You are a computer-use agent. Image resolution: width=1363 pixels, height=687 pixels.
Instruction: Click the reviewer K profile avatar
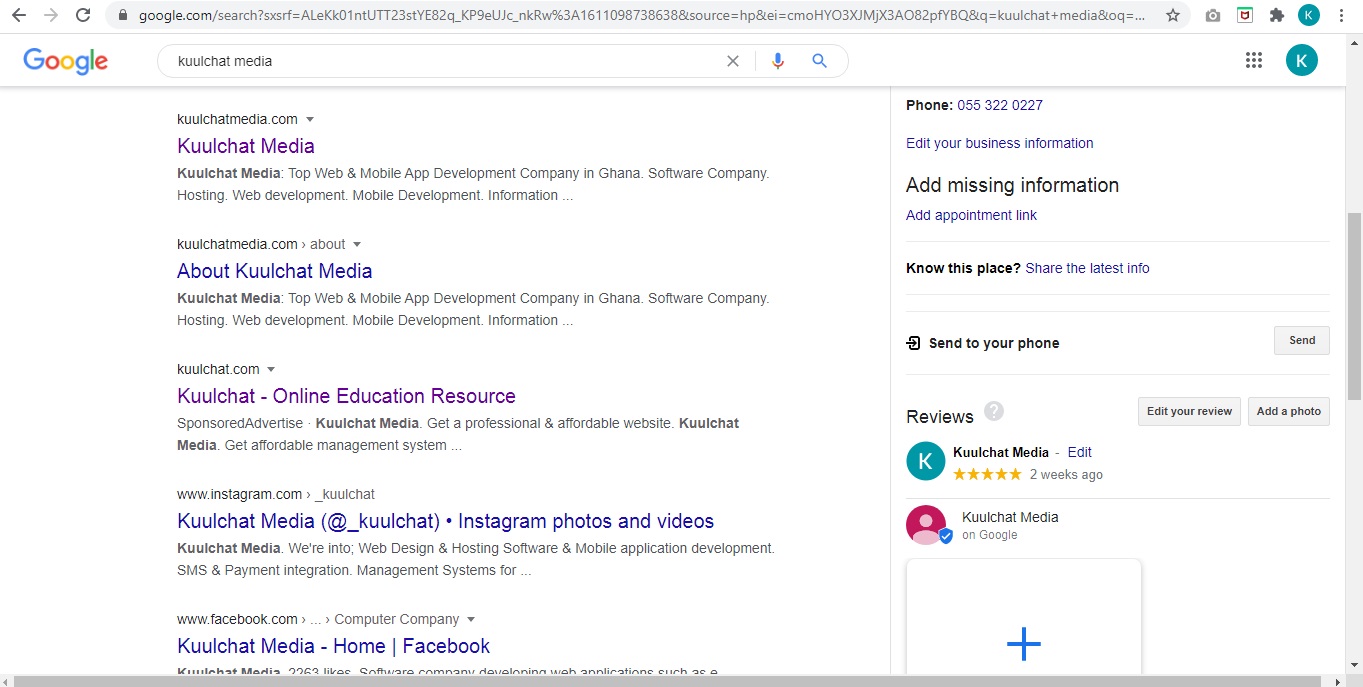tap(925, 461)
